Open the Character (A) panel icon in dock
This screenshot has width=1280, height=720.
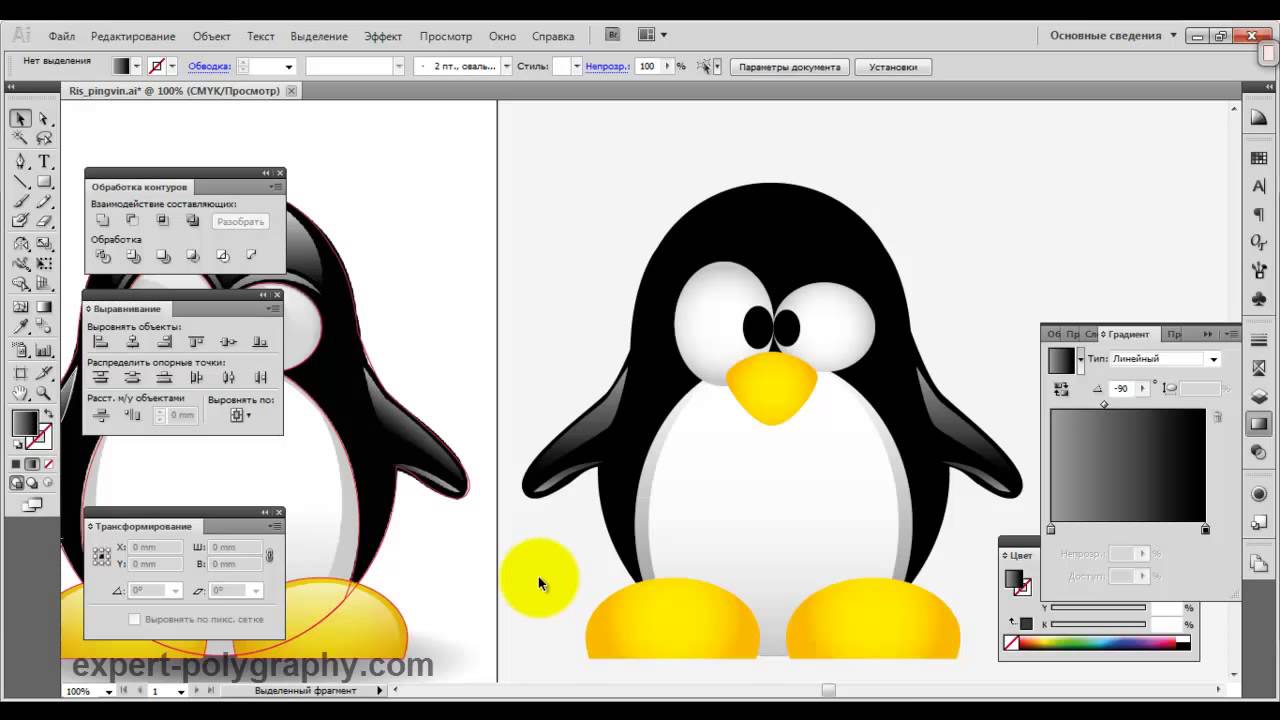[x=1259, y=186]
